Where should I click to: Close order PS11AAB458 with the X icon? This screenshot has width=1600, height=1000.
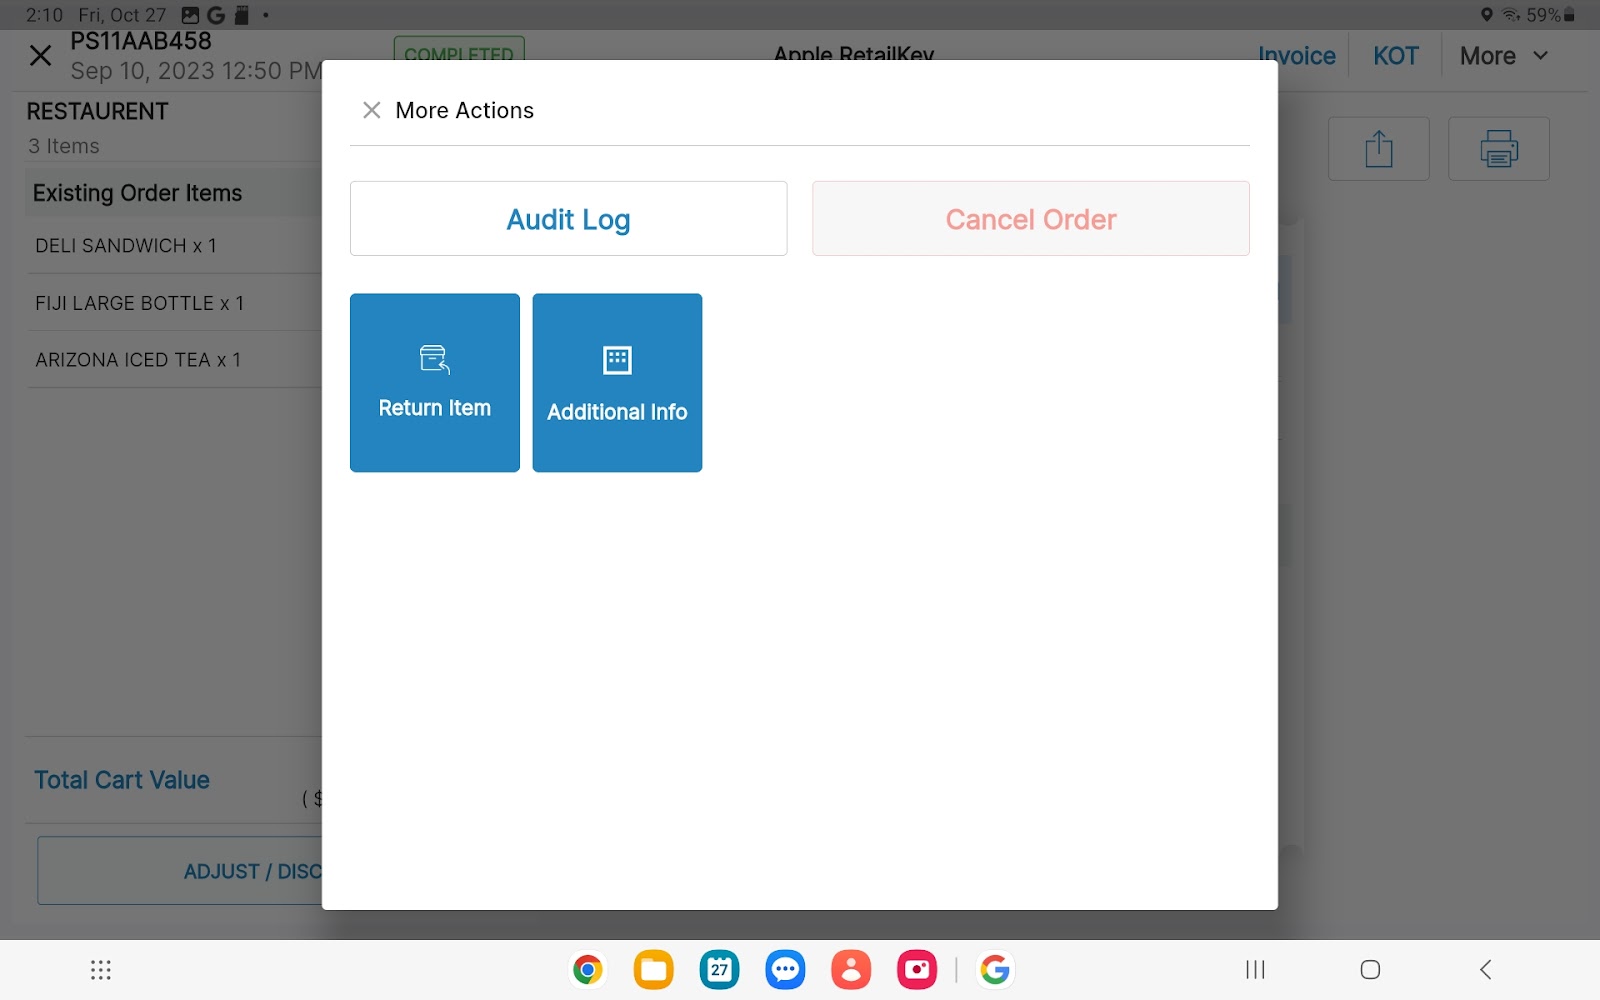pos(40,56)
